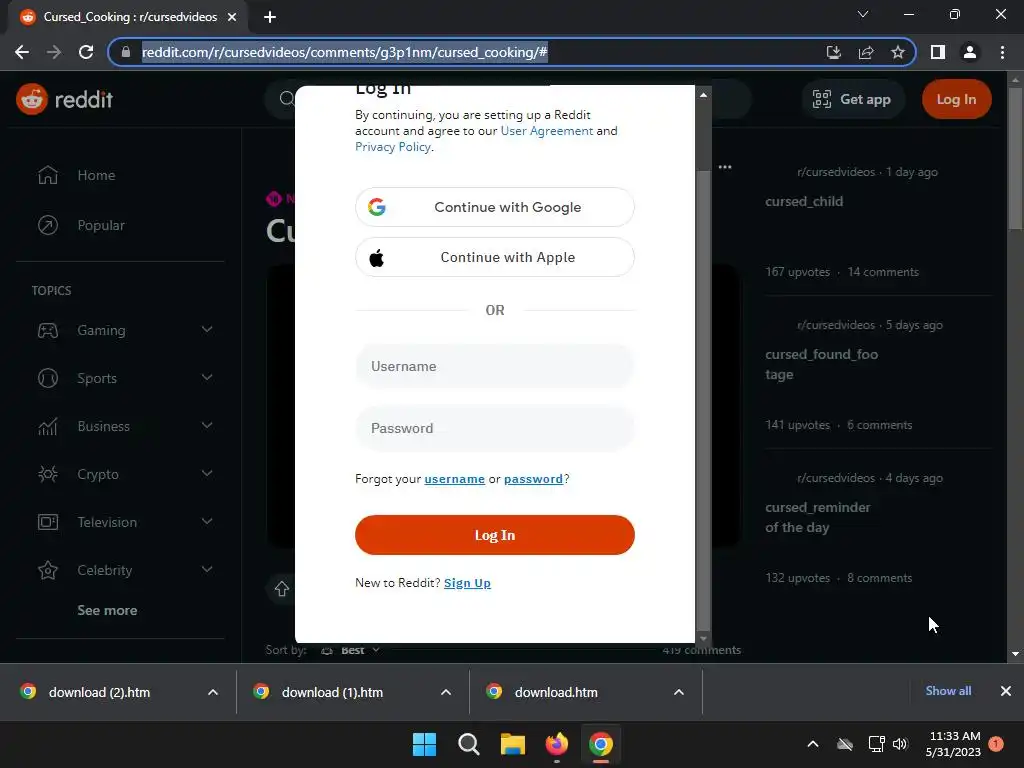Click the browser address bar URL
This screenshot has height=768, width=1024.
pos(345,52)
